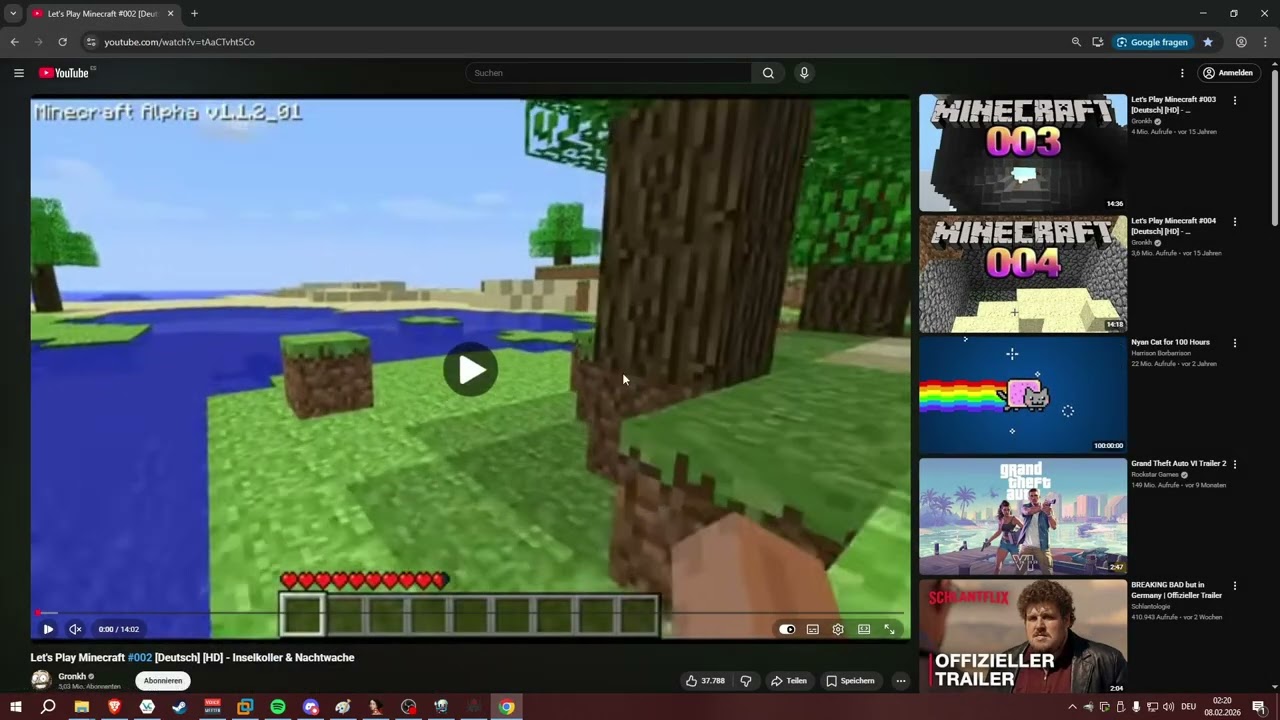This screenshot has width=1280, height=720.
Task: Open the tab search dropdown arrow
Action: click(13, 14)
